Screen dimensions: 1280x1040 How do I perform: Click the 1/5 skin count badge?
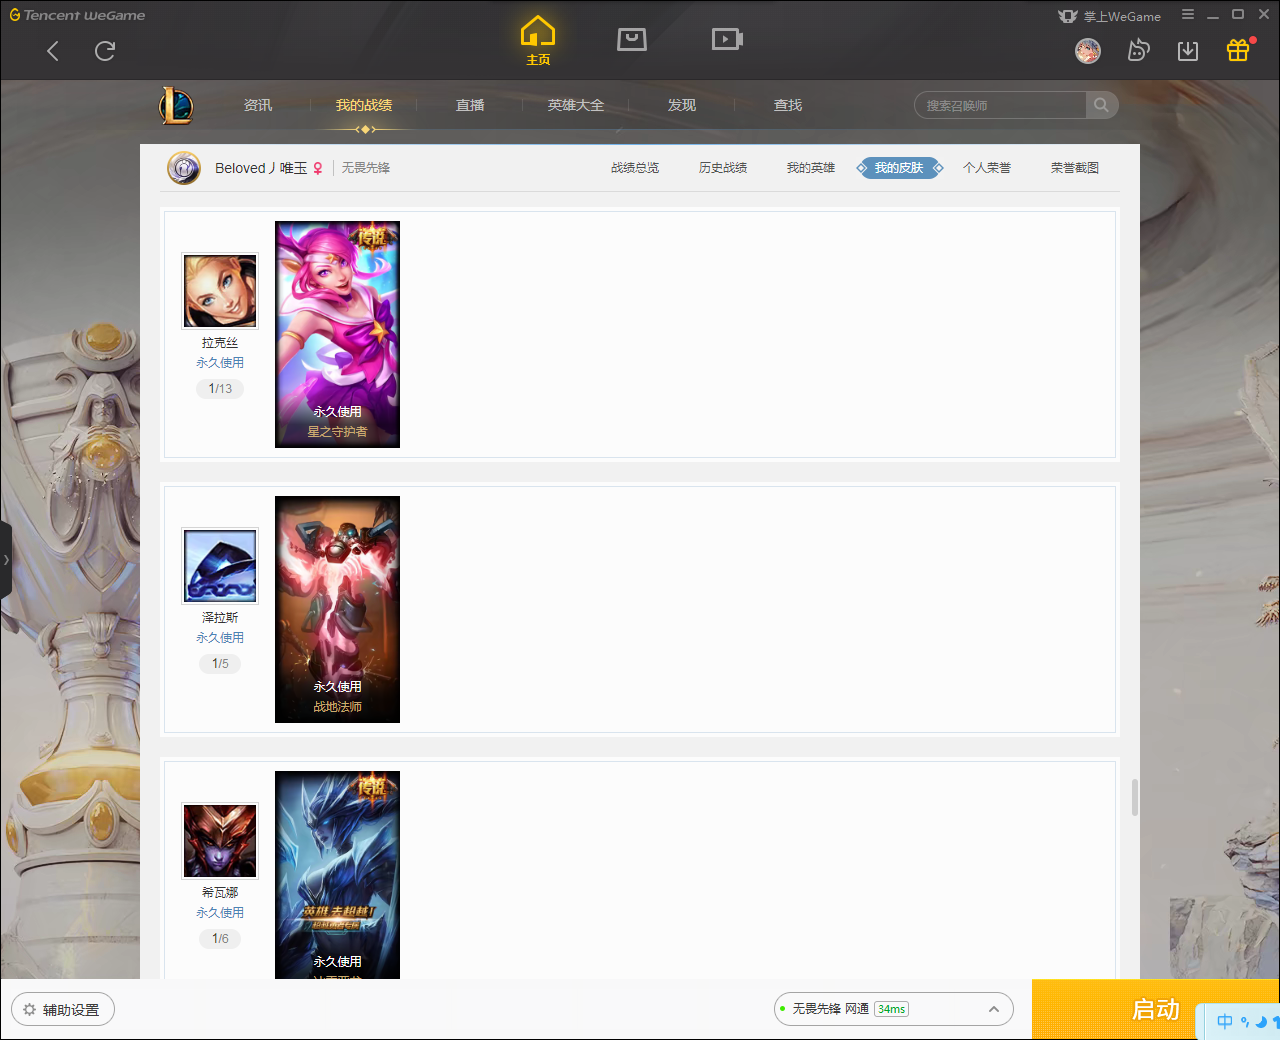220,664
